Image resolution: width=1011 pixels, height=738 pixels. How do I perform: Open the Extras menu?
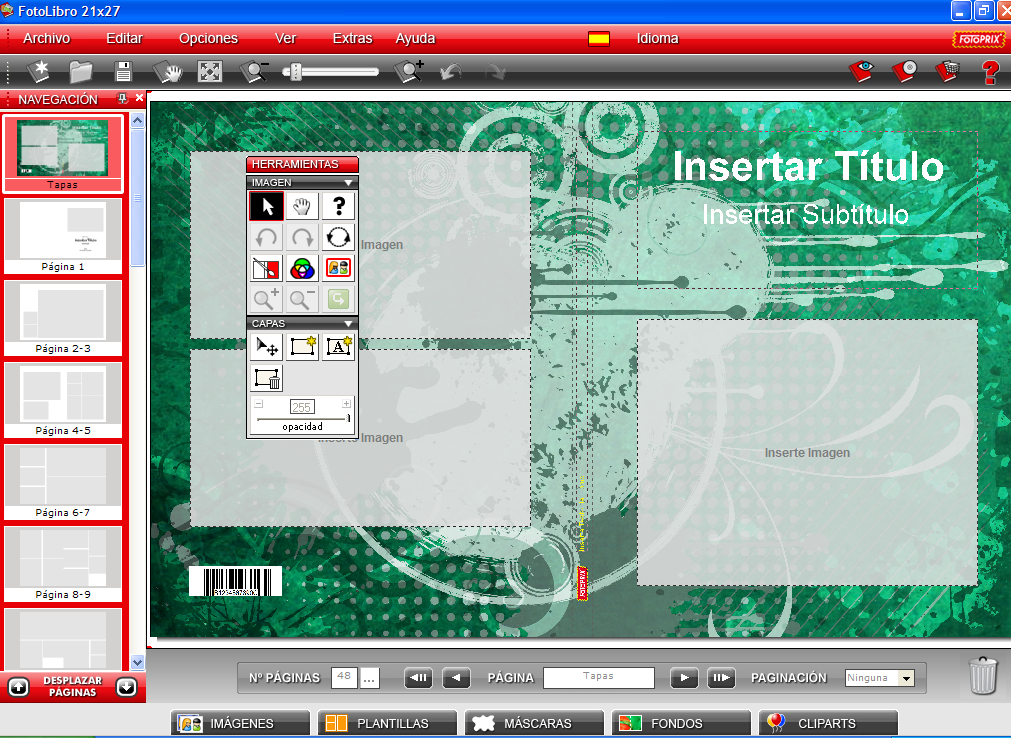pos(352,38)
